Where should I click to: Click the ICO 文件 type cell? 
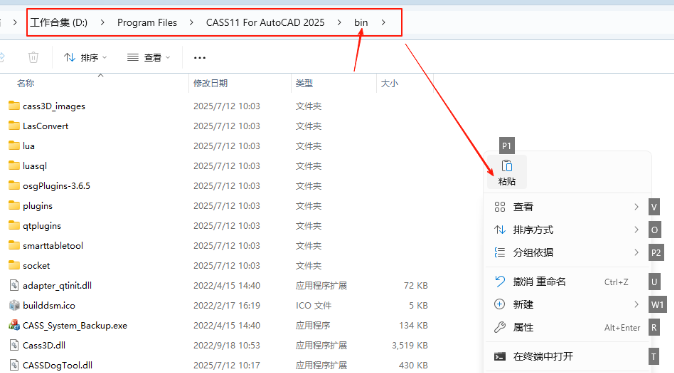(313, 306)
